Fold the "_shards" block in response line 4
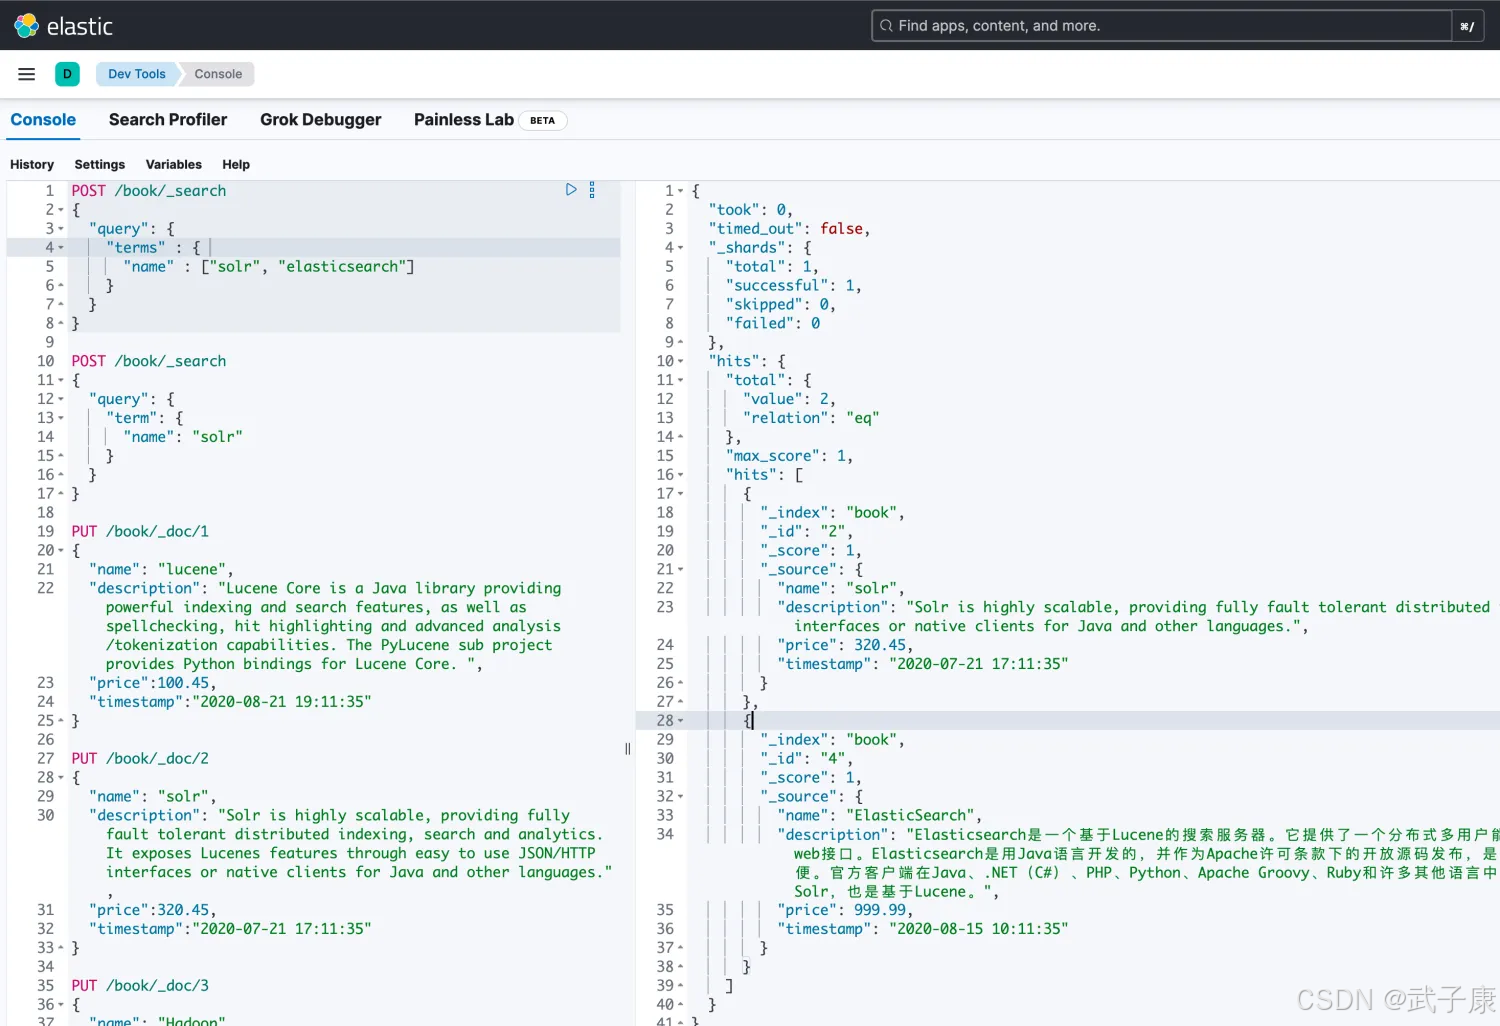 tap(681, 248)
